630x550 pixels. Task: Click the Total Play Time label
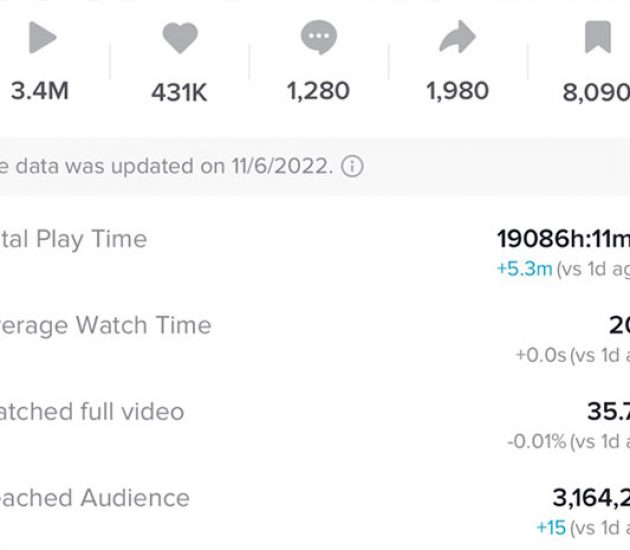74,239
